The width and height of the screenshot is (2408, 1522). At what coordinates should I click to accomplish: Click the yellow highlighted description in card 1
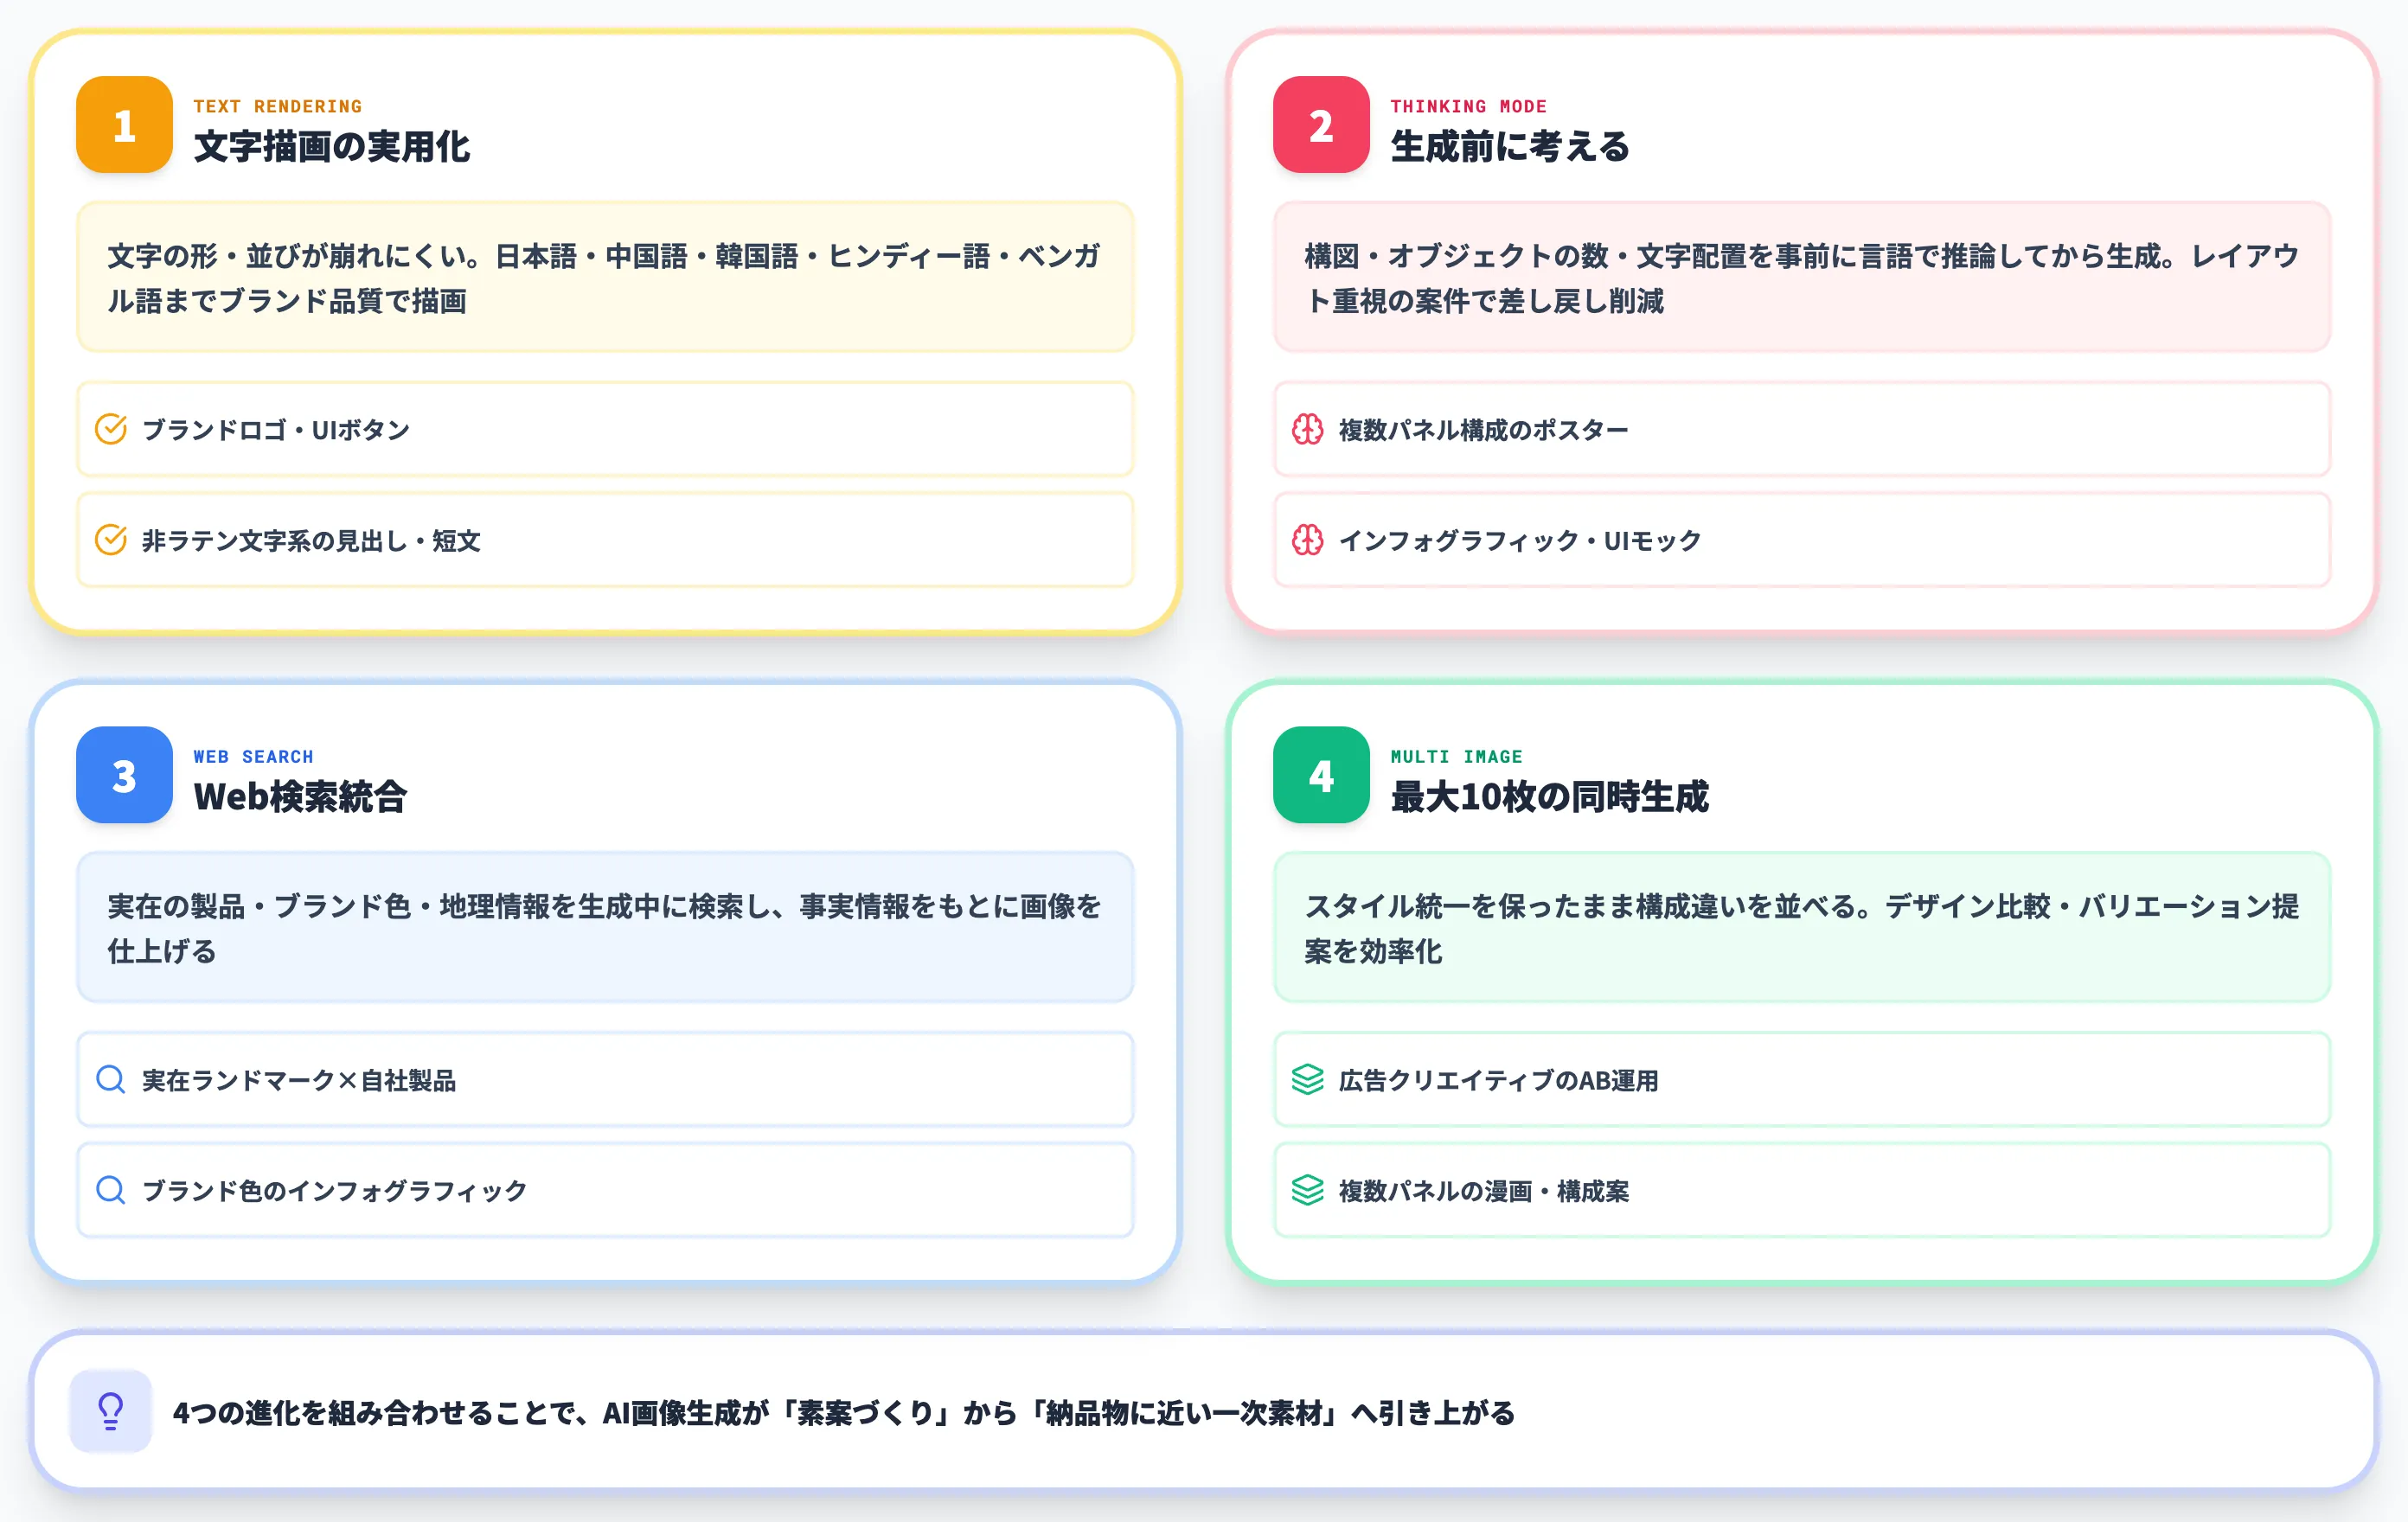click(603, 278)
